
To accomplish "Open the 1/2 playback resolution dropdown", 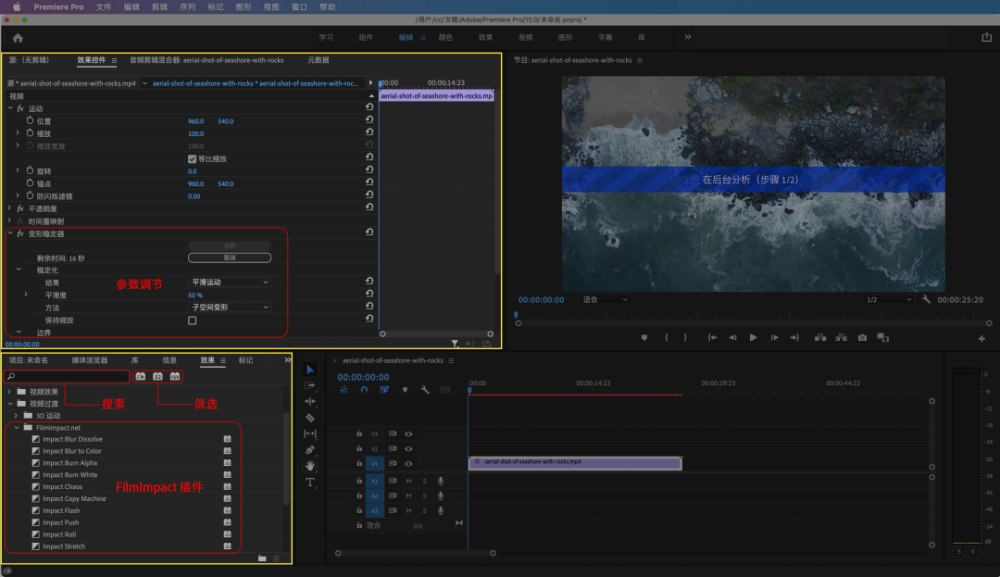I will 889,300.
